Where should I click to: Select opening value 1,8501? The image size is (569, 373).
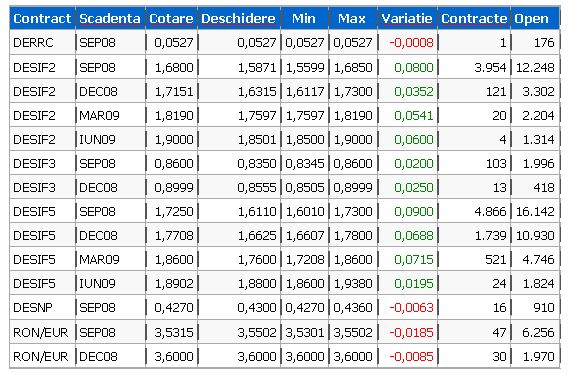pos(257,139)
